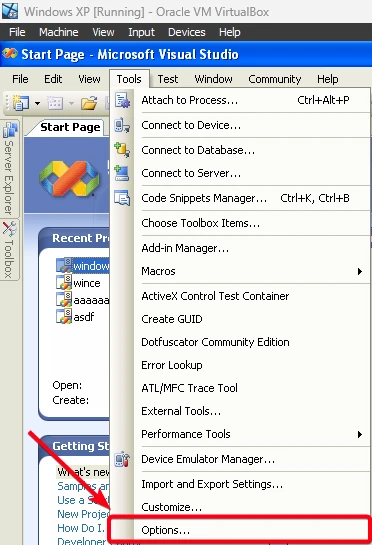Open VirtualBox Machine menu

coord(58,32)
